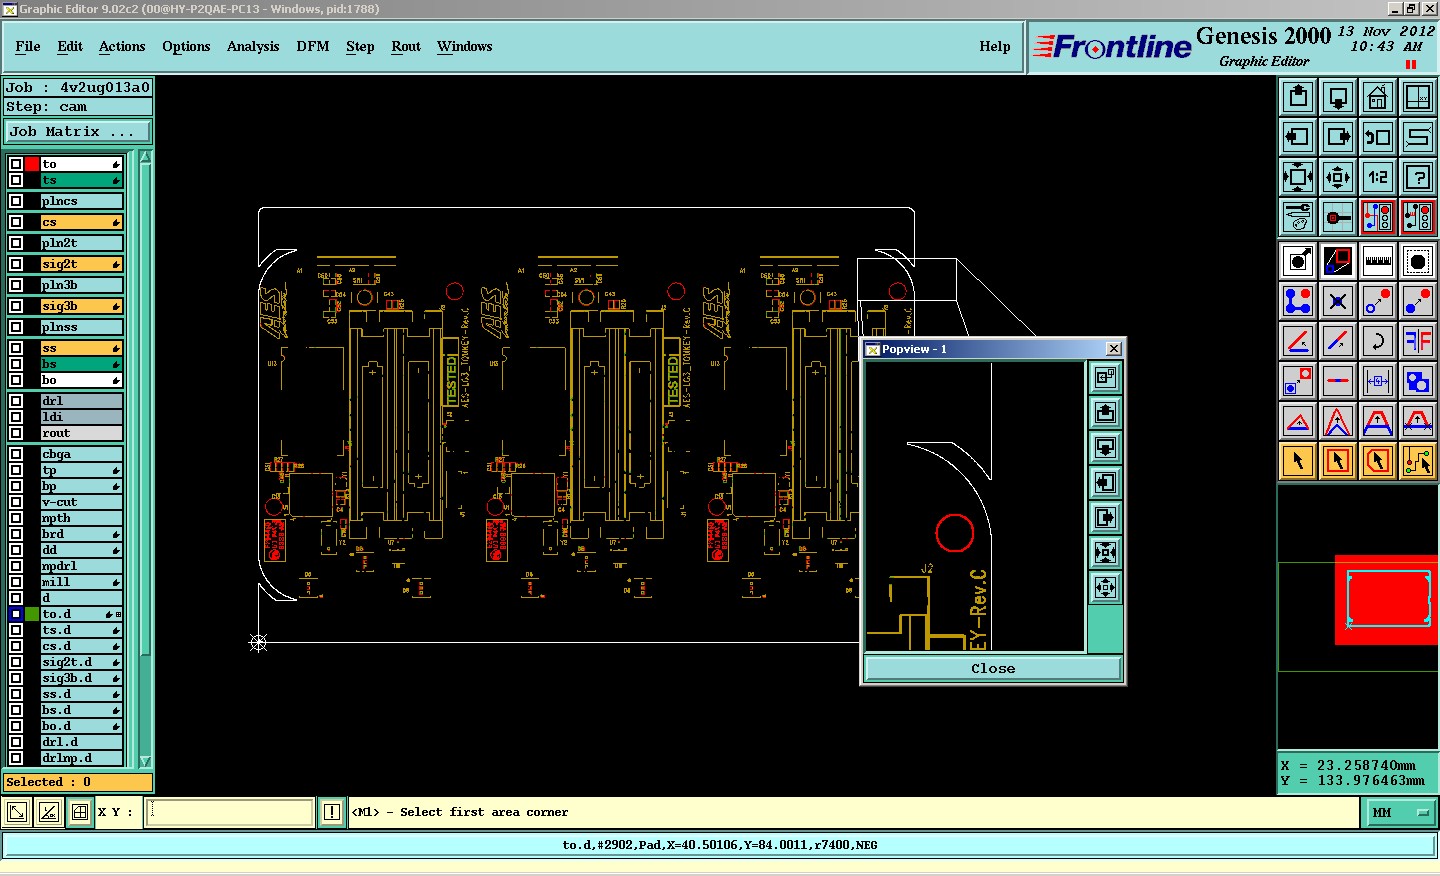Viewport: 1440px width, 876px height.
Task: Select the 'cs' layer name
Action: pyautogui.click(x=81, y=222)
